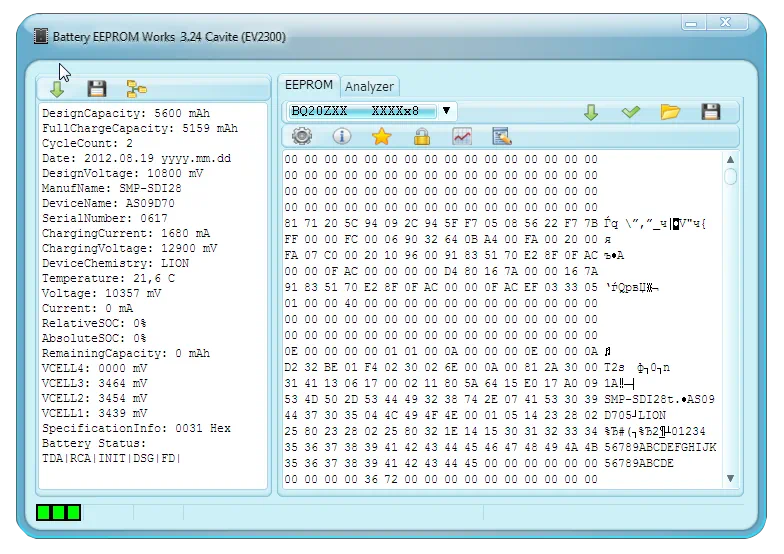Click the edit form pencil icon
Viewport: 784px width, 554px height.
point(501,137)
